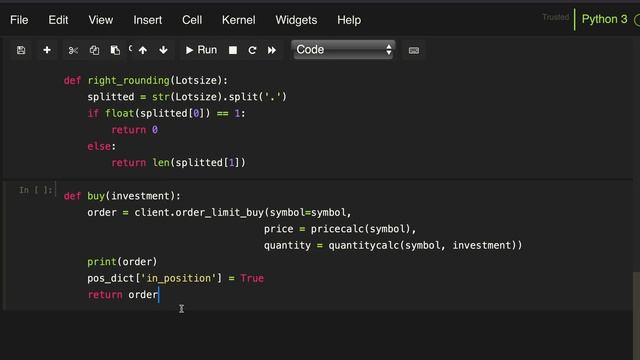This screenshot has height=360, width=640.
Task: Click the 'def right_rounding(Lotsize):' code line
Action: (146, 80)
